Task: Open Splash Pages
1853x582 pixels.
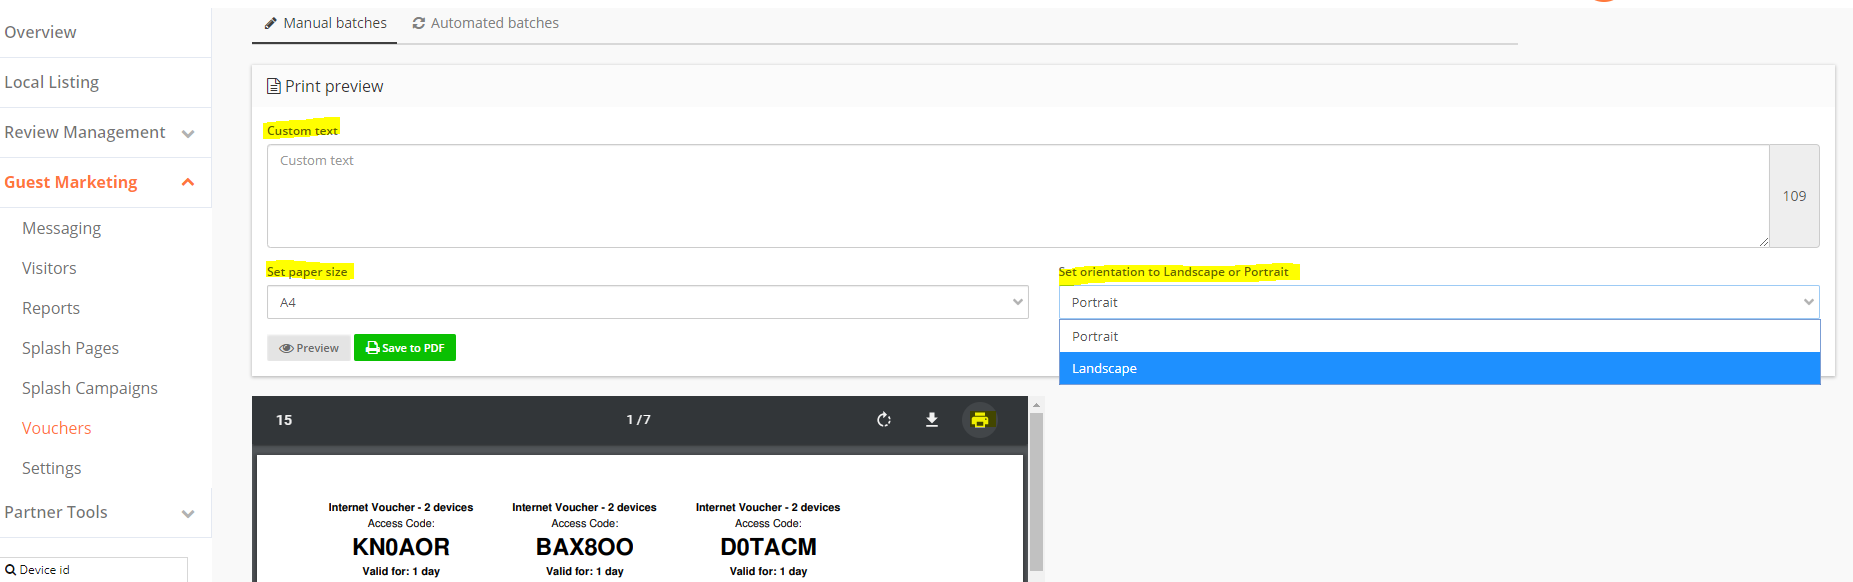Action: tap(70, 348)
